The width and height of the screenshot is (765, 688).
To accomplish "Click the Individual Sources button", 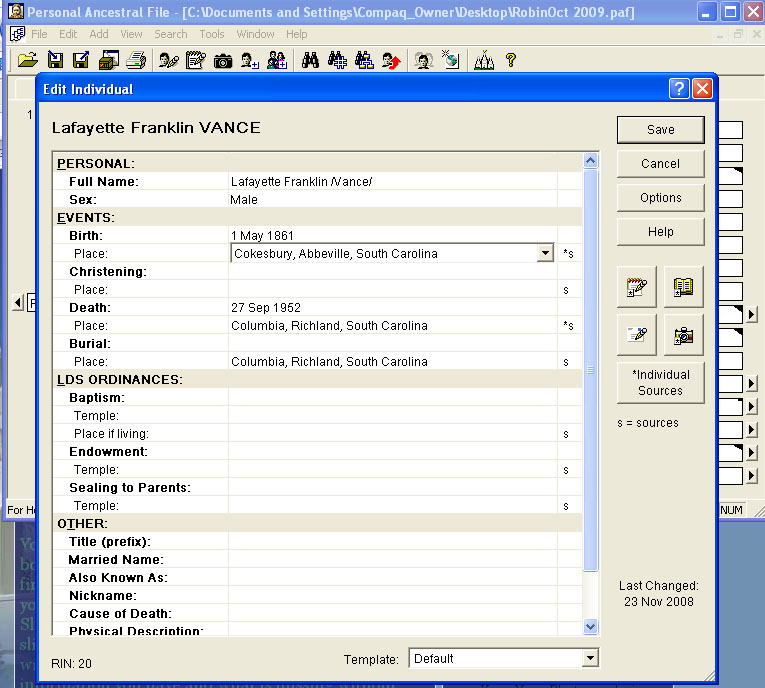I will (661, 383).
